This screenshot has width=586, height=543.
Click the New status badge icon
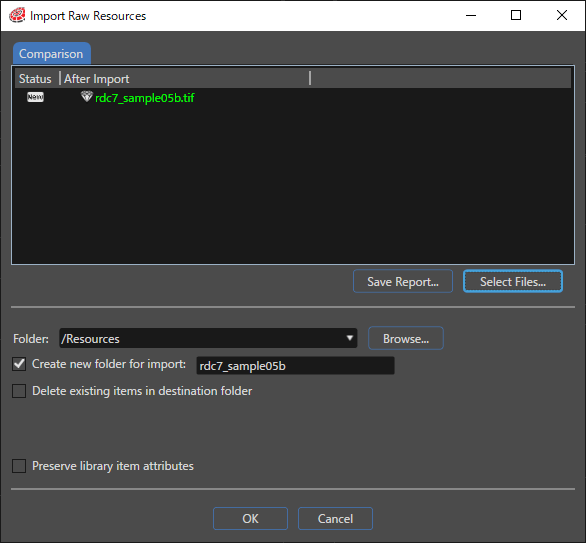[35, 97]
